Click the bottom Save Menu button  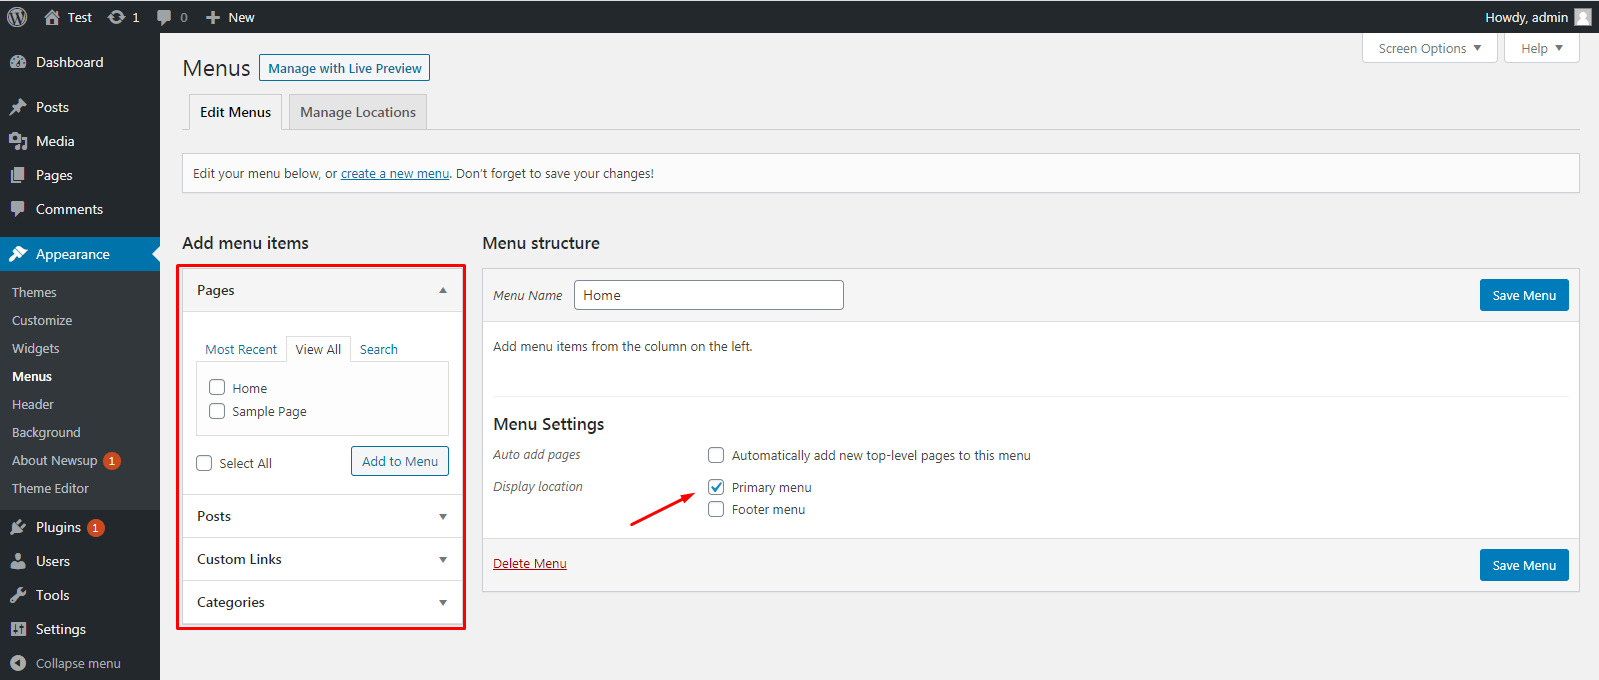[x=1524, y=565]
